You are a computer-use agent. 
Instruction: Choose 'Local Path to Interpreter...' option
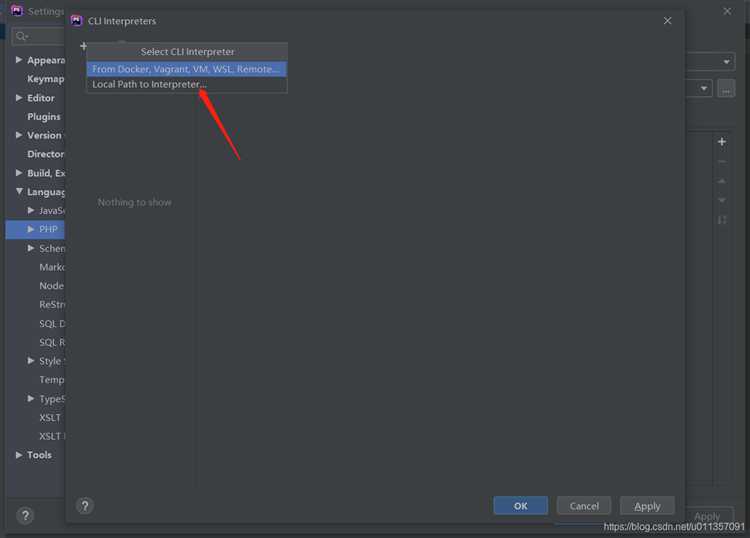[187, 84]
